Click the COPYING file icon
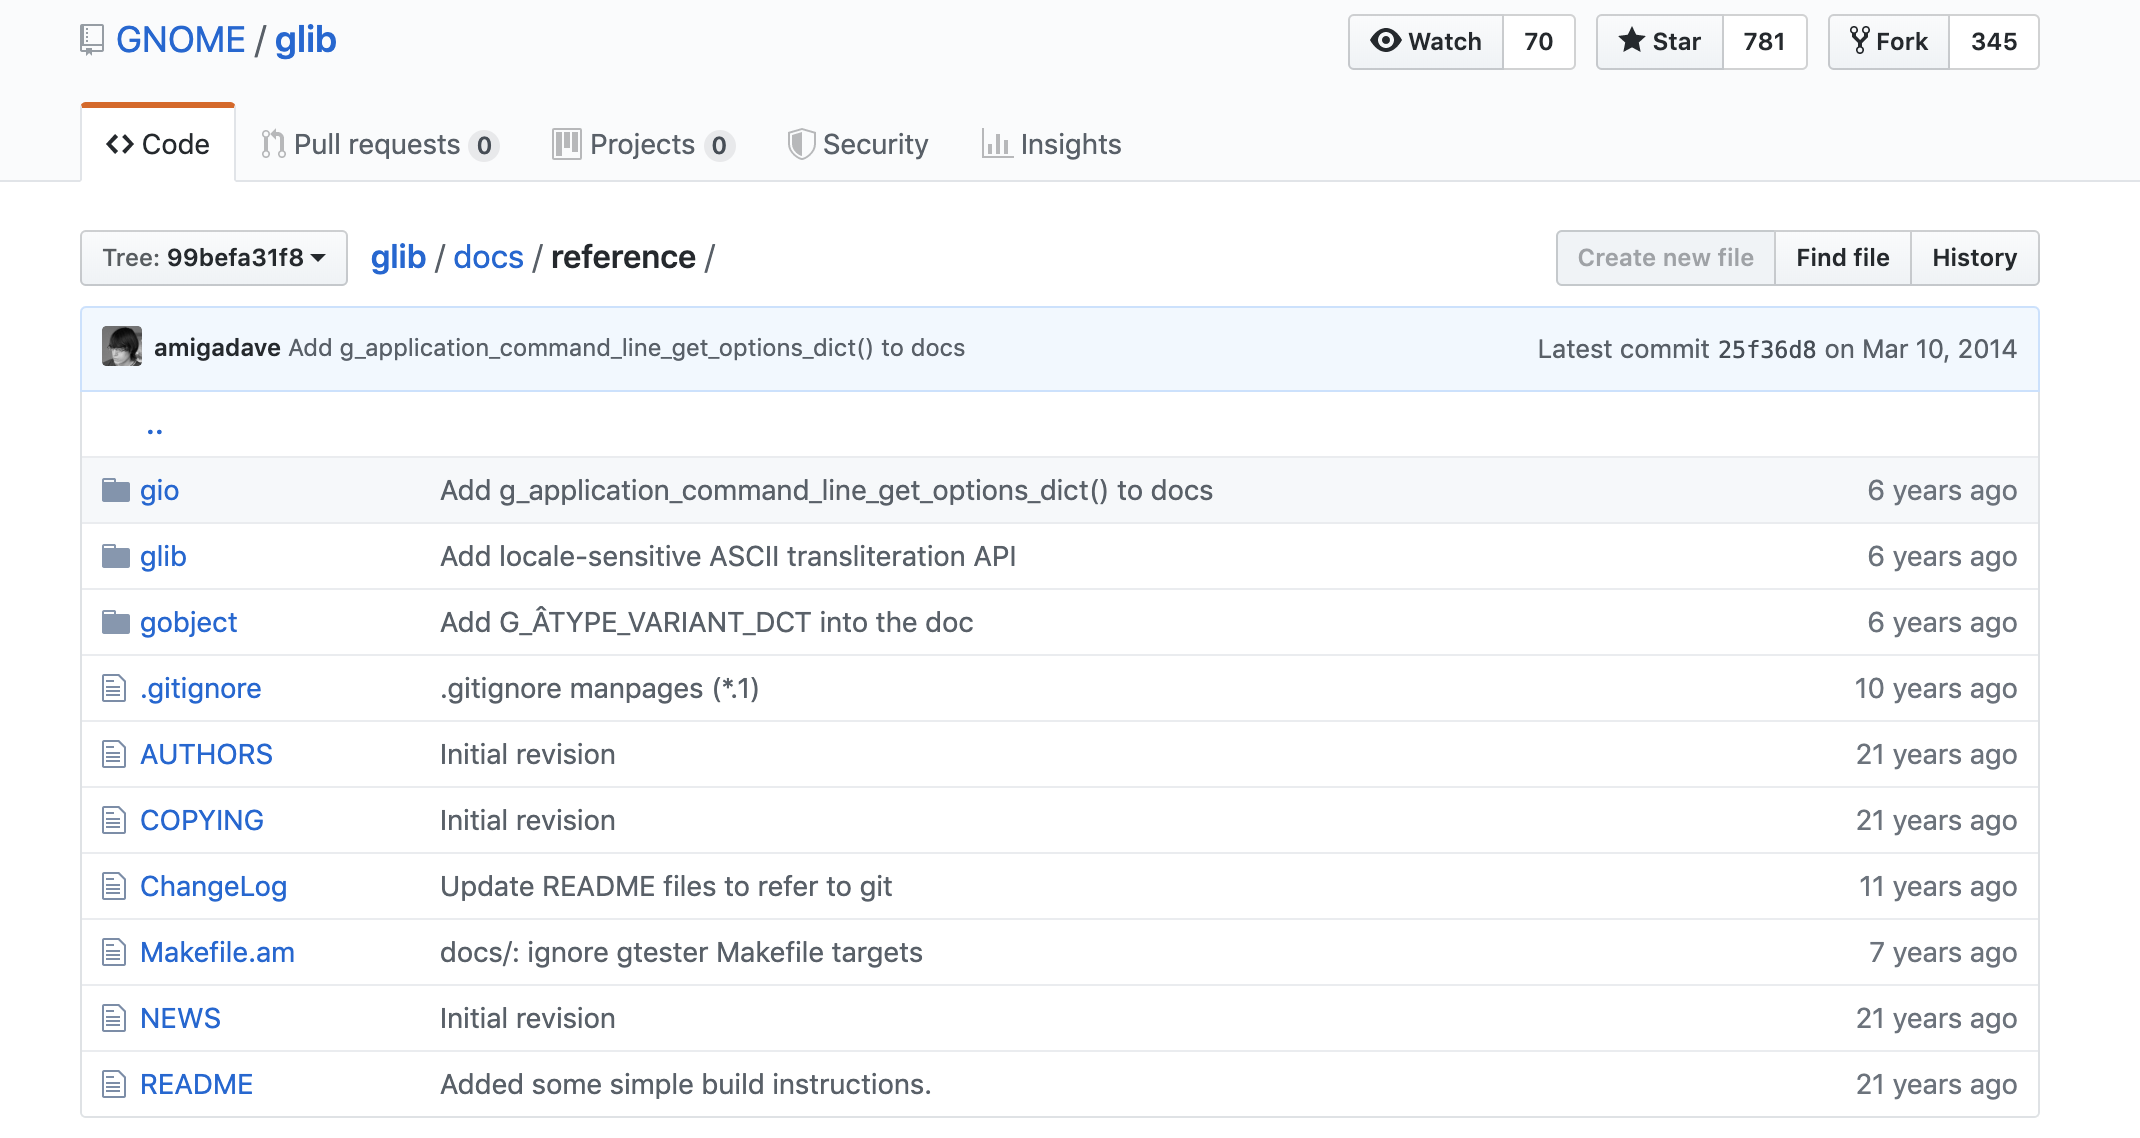Image resolution: width=2140 pixels, height=1138 pixels. [x=114, y=820]
